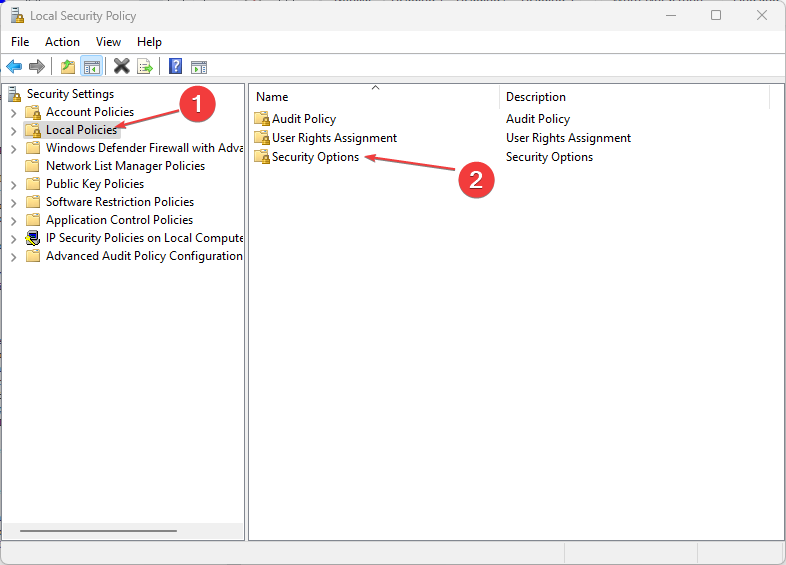This screenshot has width=786, height=565.
Task: Click the Audit Policy folder icon in list
Action: coord(262,119)
